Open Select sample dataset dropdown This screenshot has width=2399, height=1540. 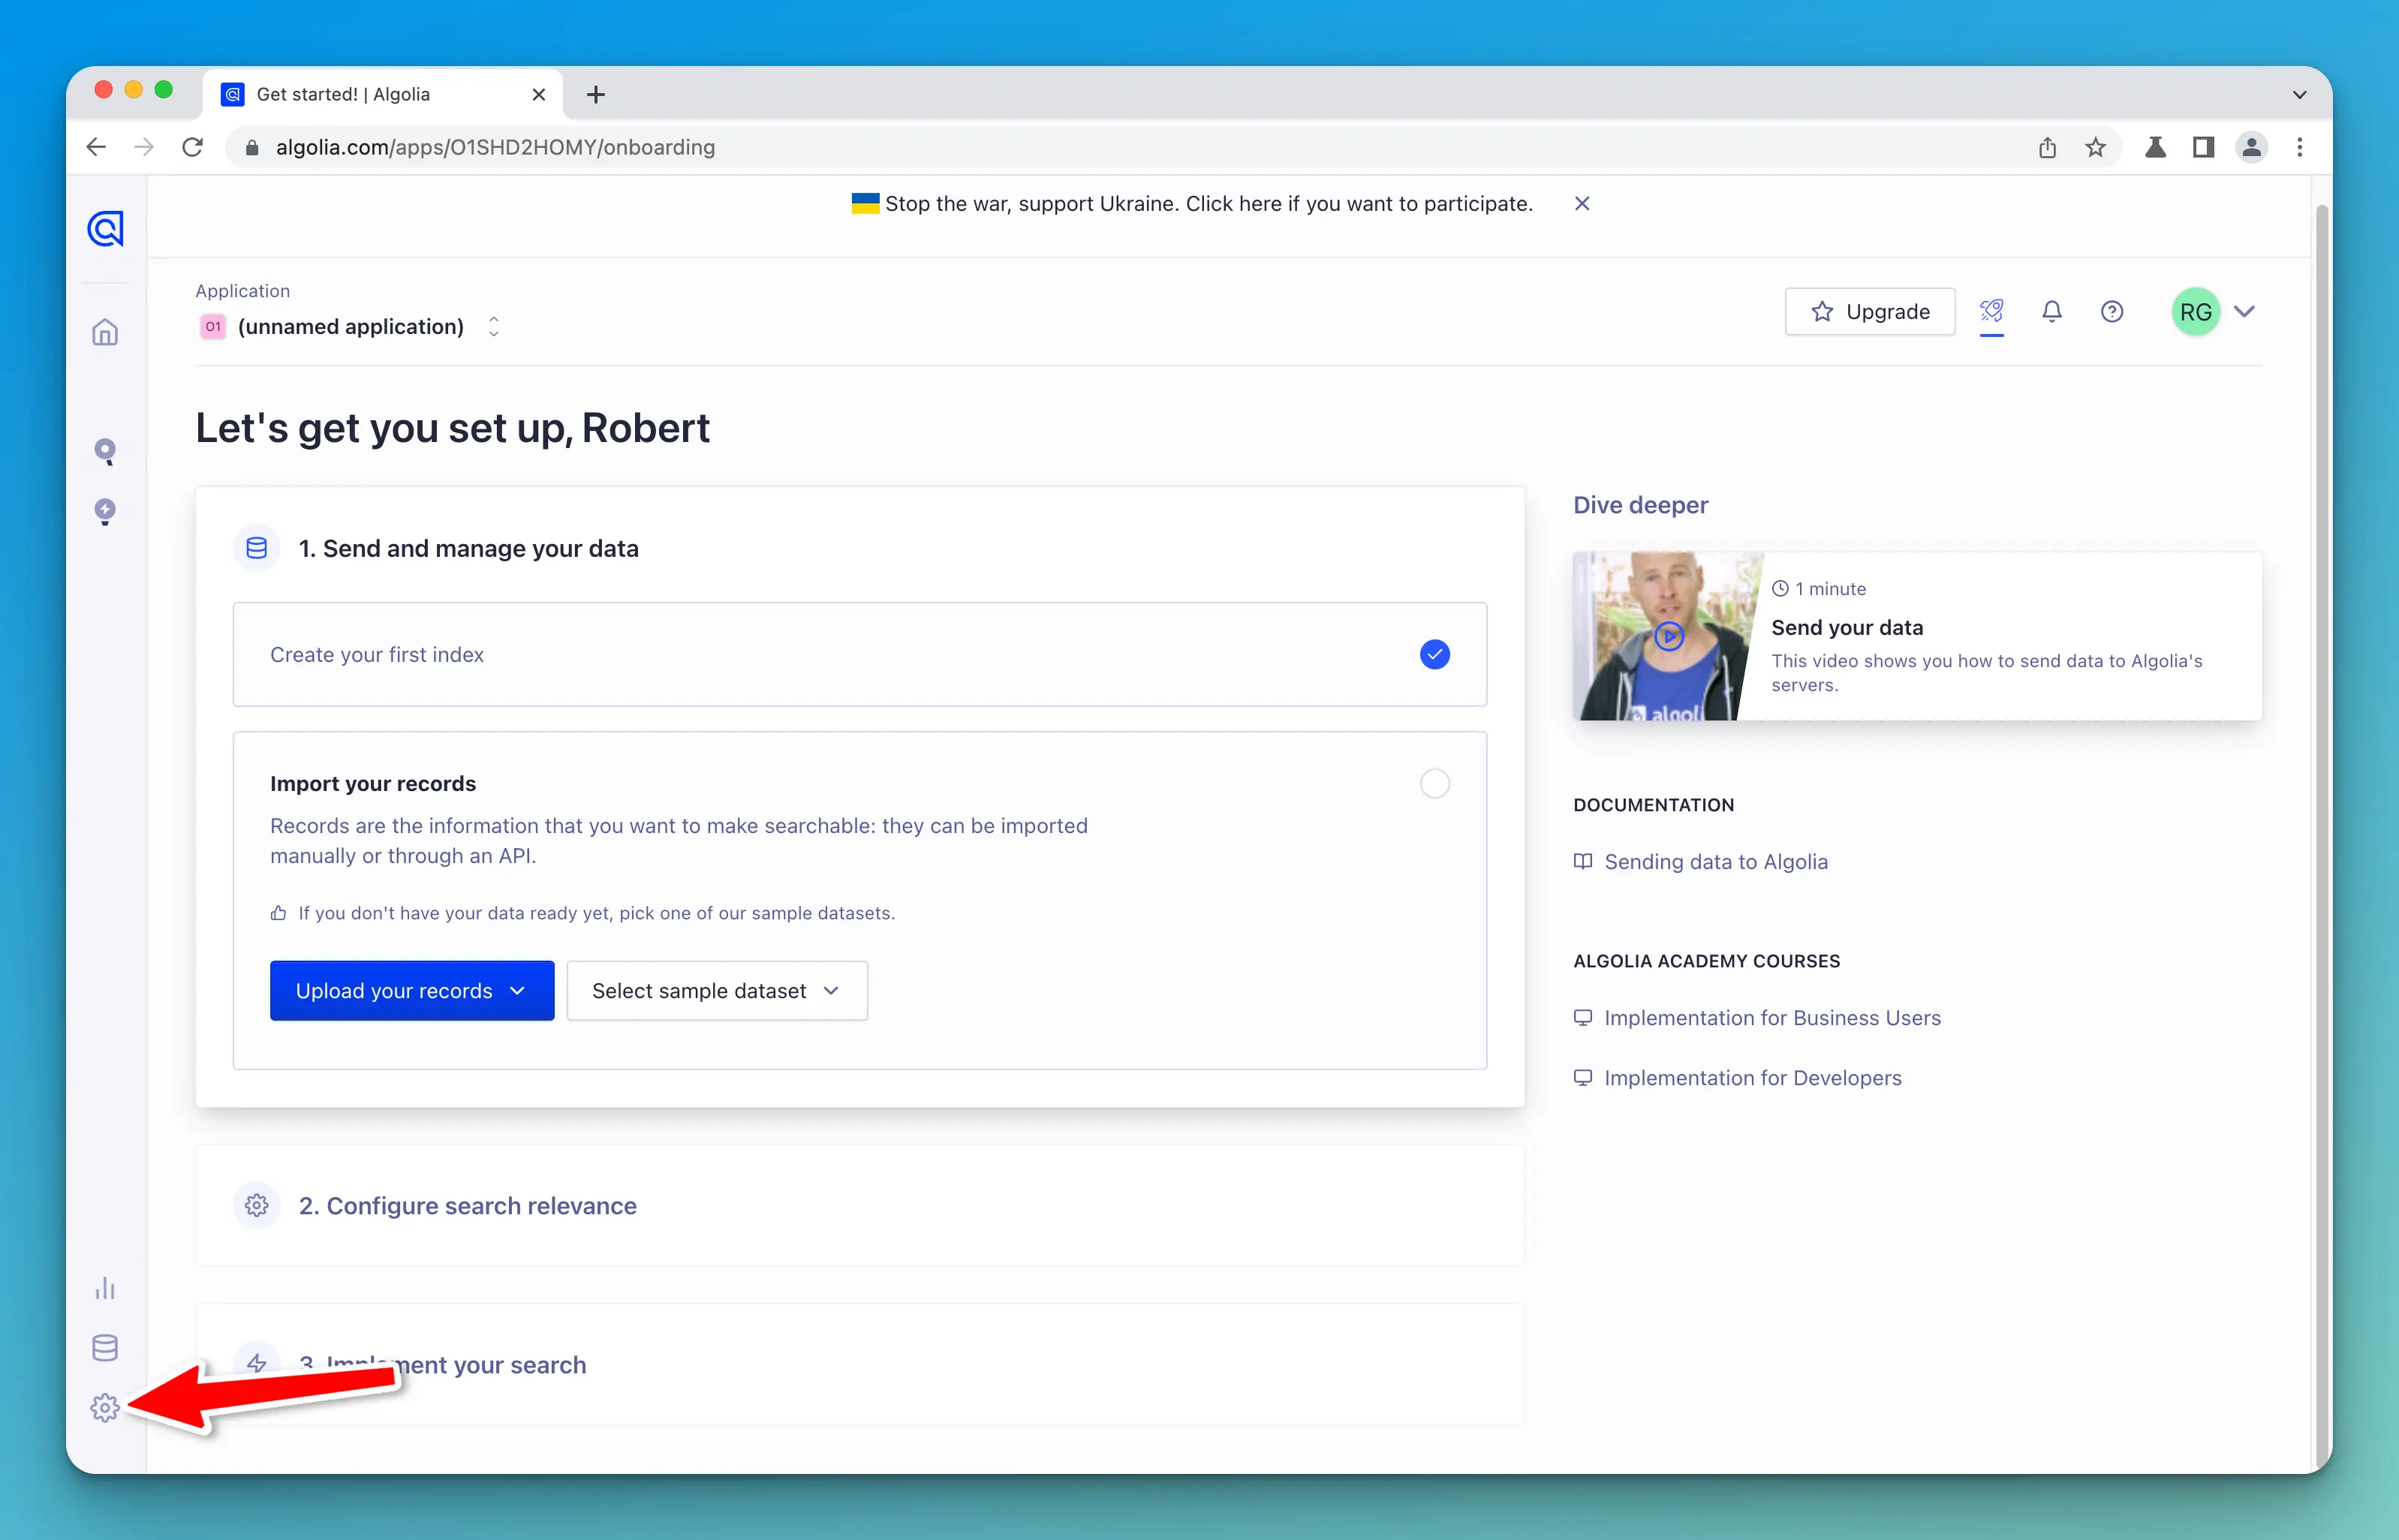[716, 990]
